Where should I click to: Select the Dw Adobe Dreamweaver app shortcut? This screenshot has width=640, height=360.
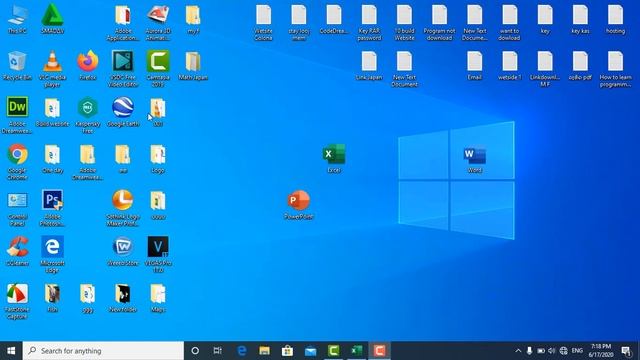17,115
